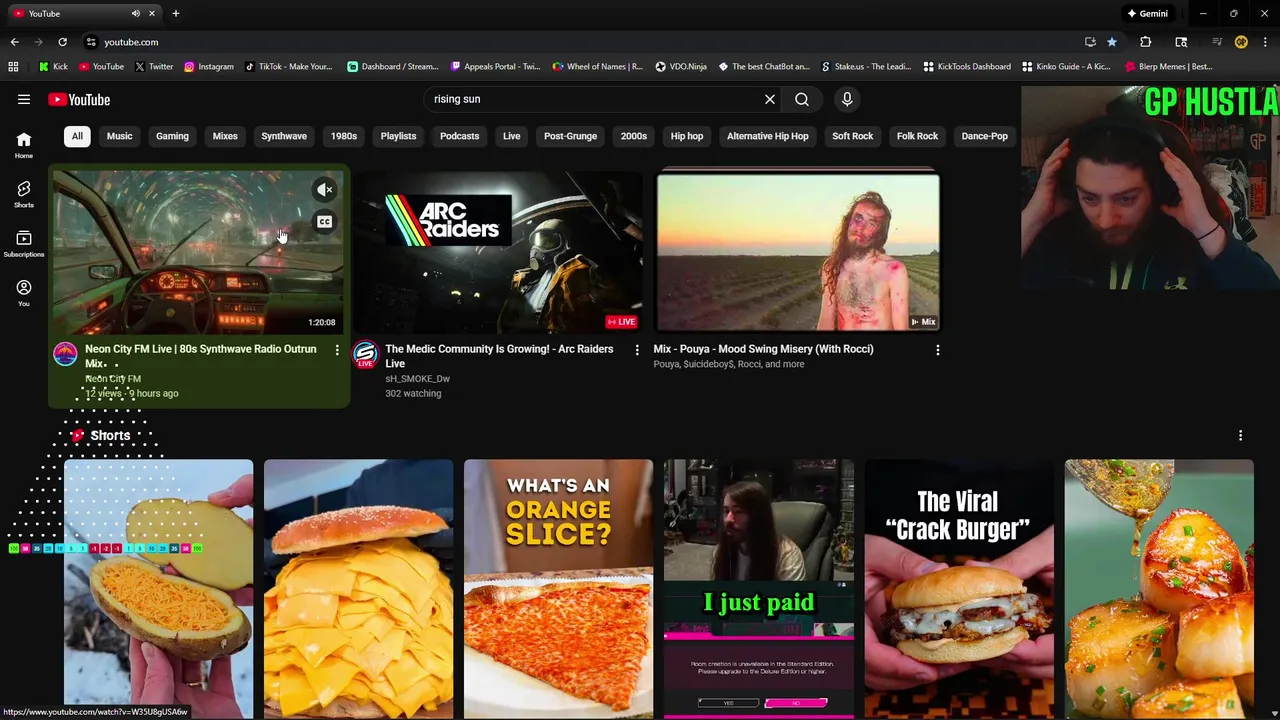Image resolution: width=1280 pixels, height=720 pixels.
Task: Open the Chrome three-dot menu
Action: 1265,42
